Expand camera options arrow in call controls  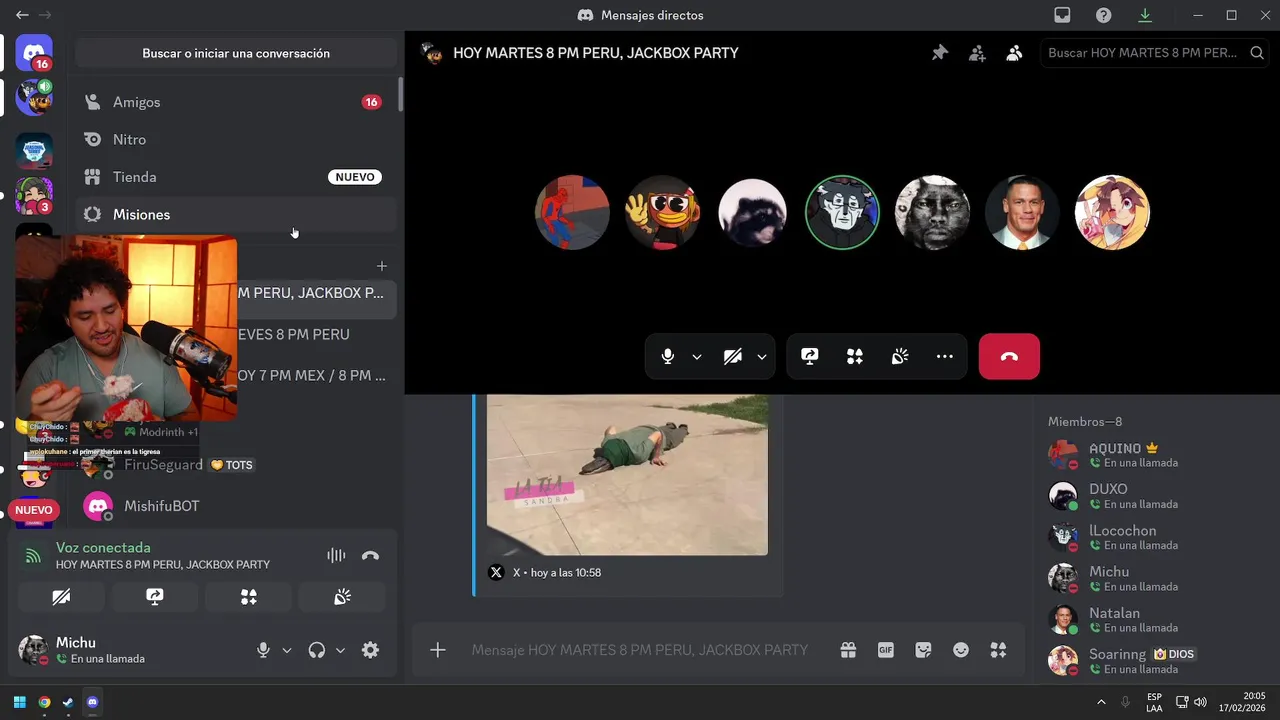point(762,356)
